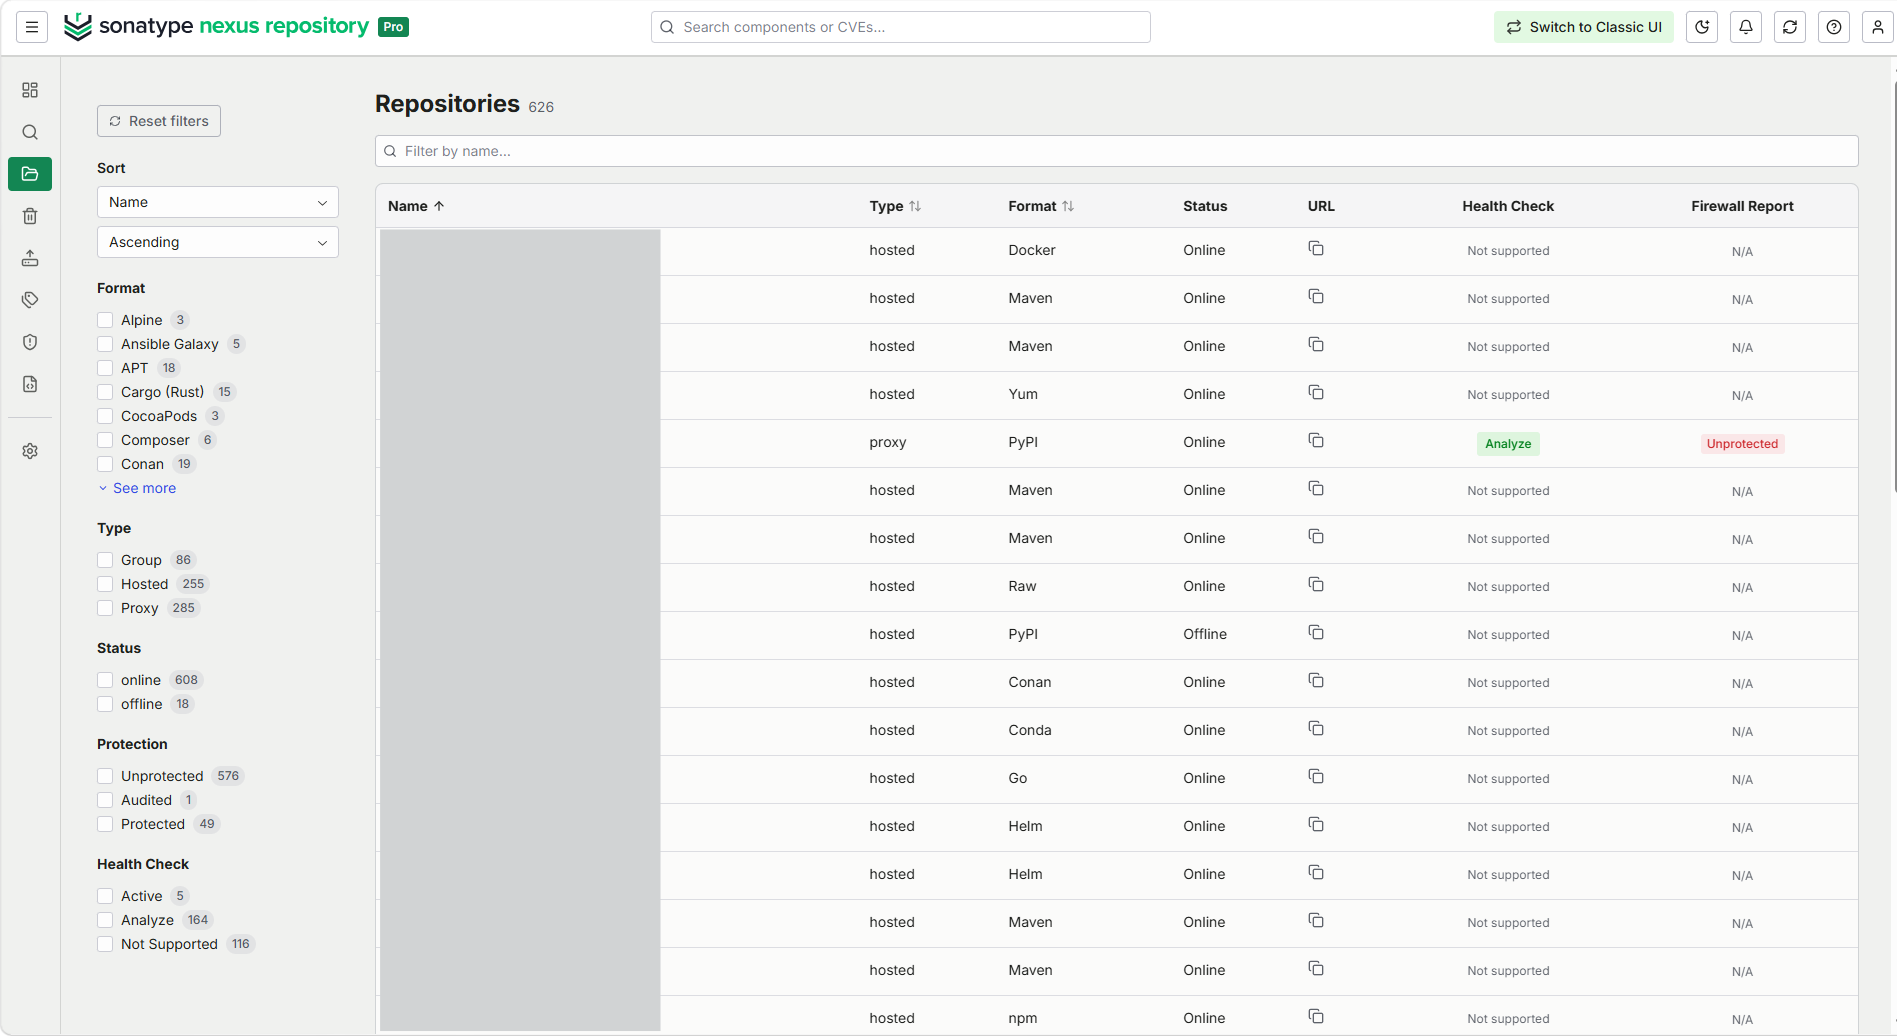Focus the search components or CVEs field
Viewport: 1897px width, 1036px height.
[901, 27]
